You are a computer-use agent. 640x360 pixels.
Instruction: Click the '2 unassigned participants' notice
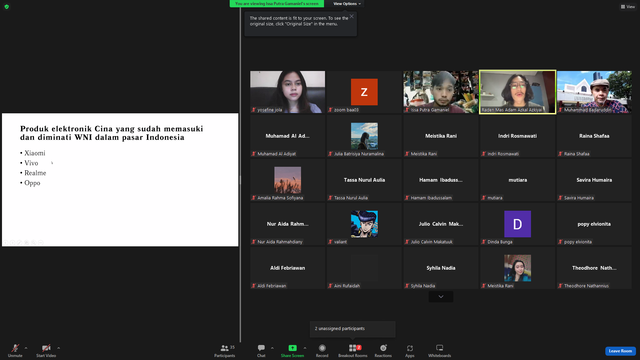tap(353, 329)
